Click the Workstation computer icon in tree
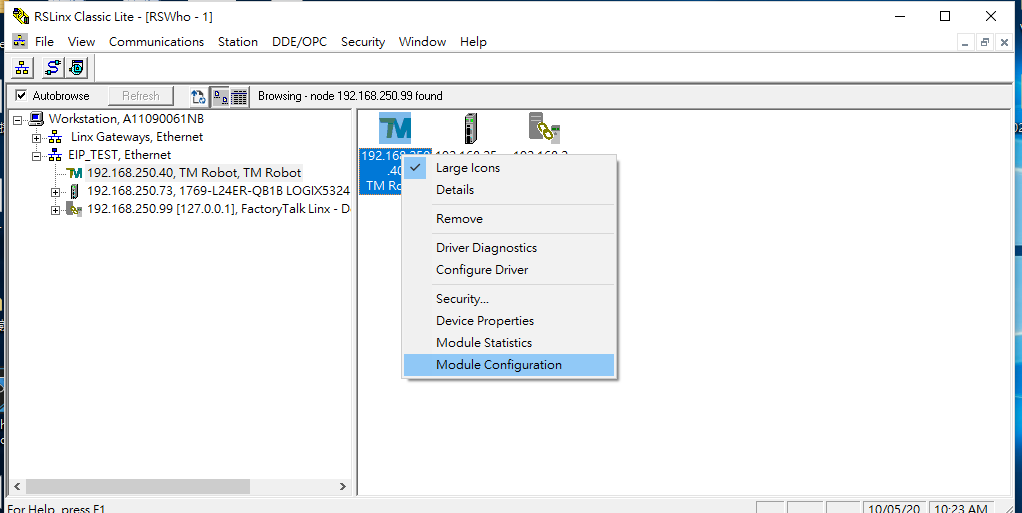 tap(37, 119)
